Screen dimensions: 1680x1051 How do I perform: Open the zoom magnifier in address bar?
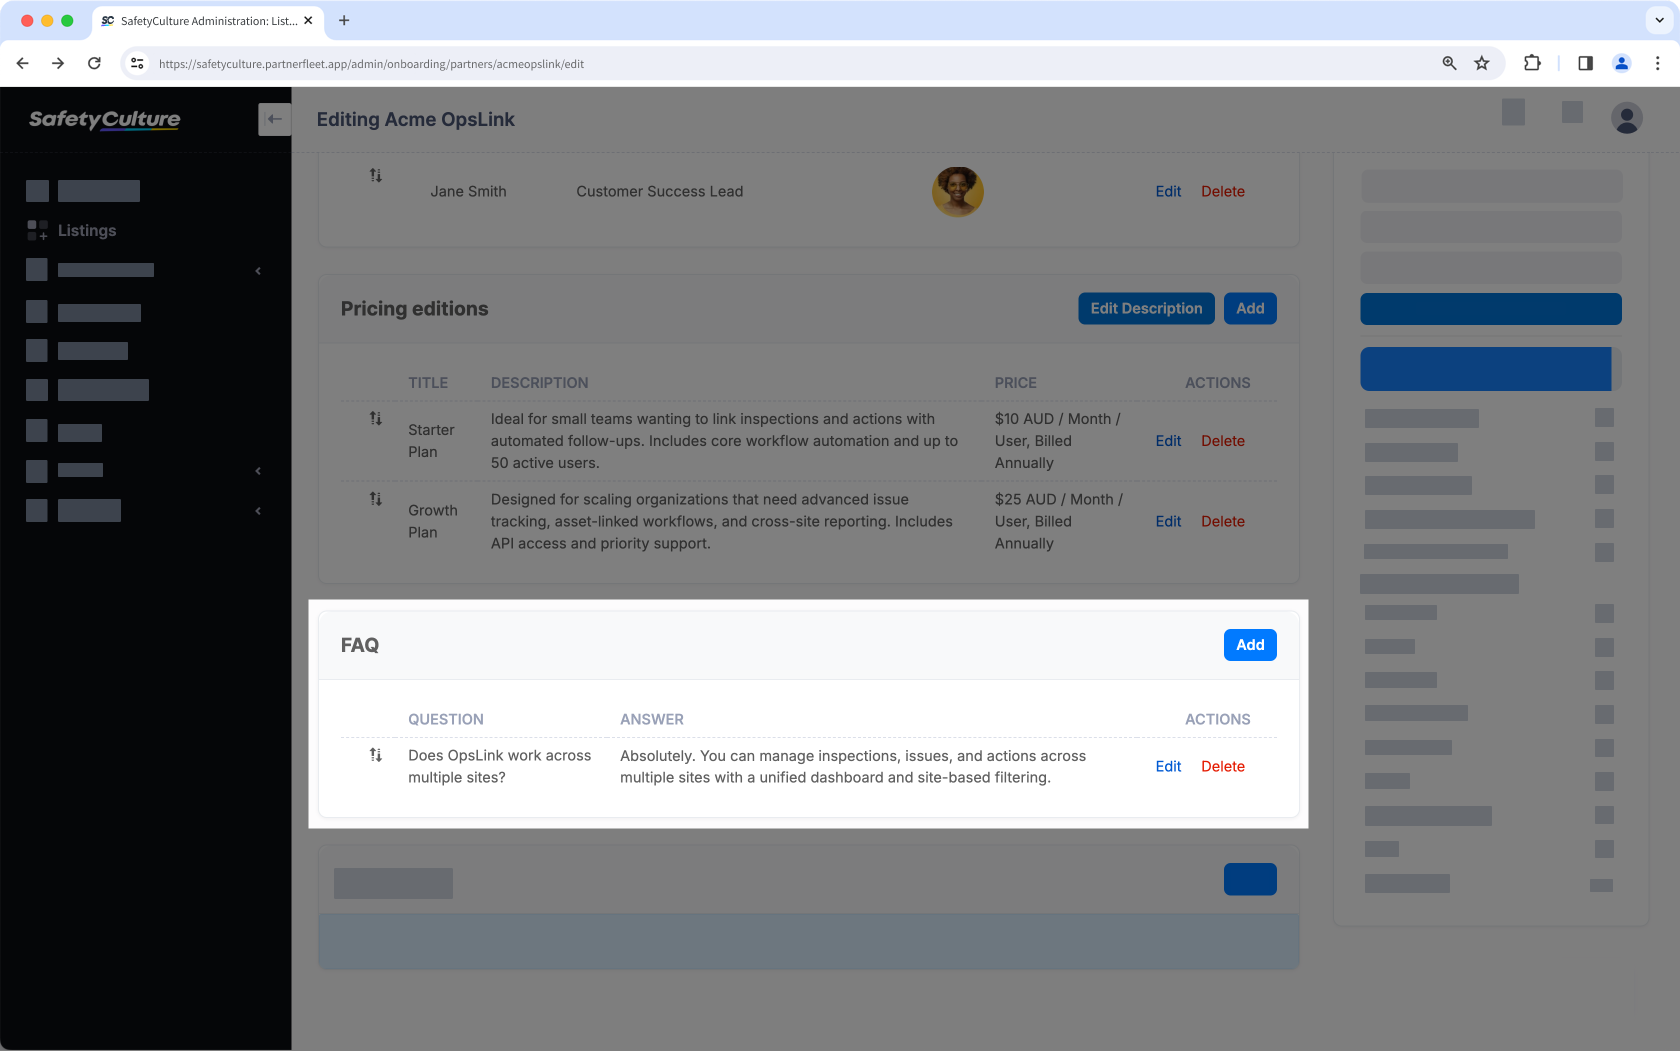coord(1449,63)
